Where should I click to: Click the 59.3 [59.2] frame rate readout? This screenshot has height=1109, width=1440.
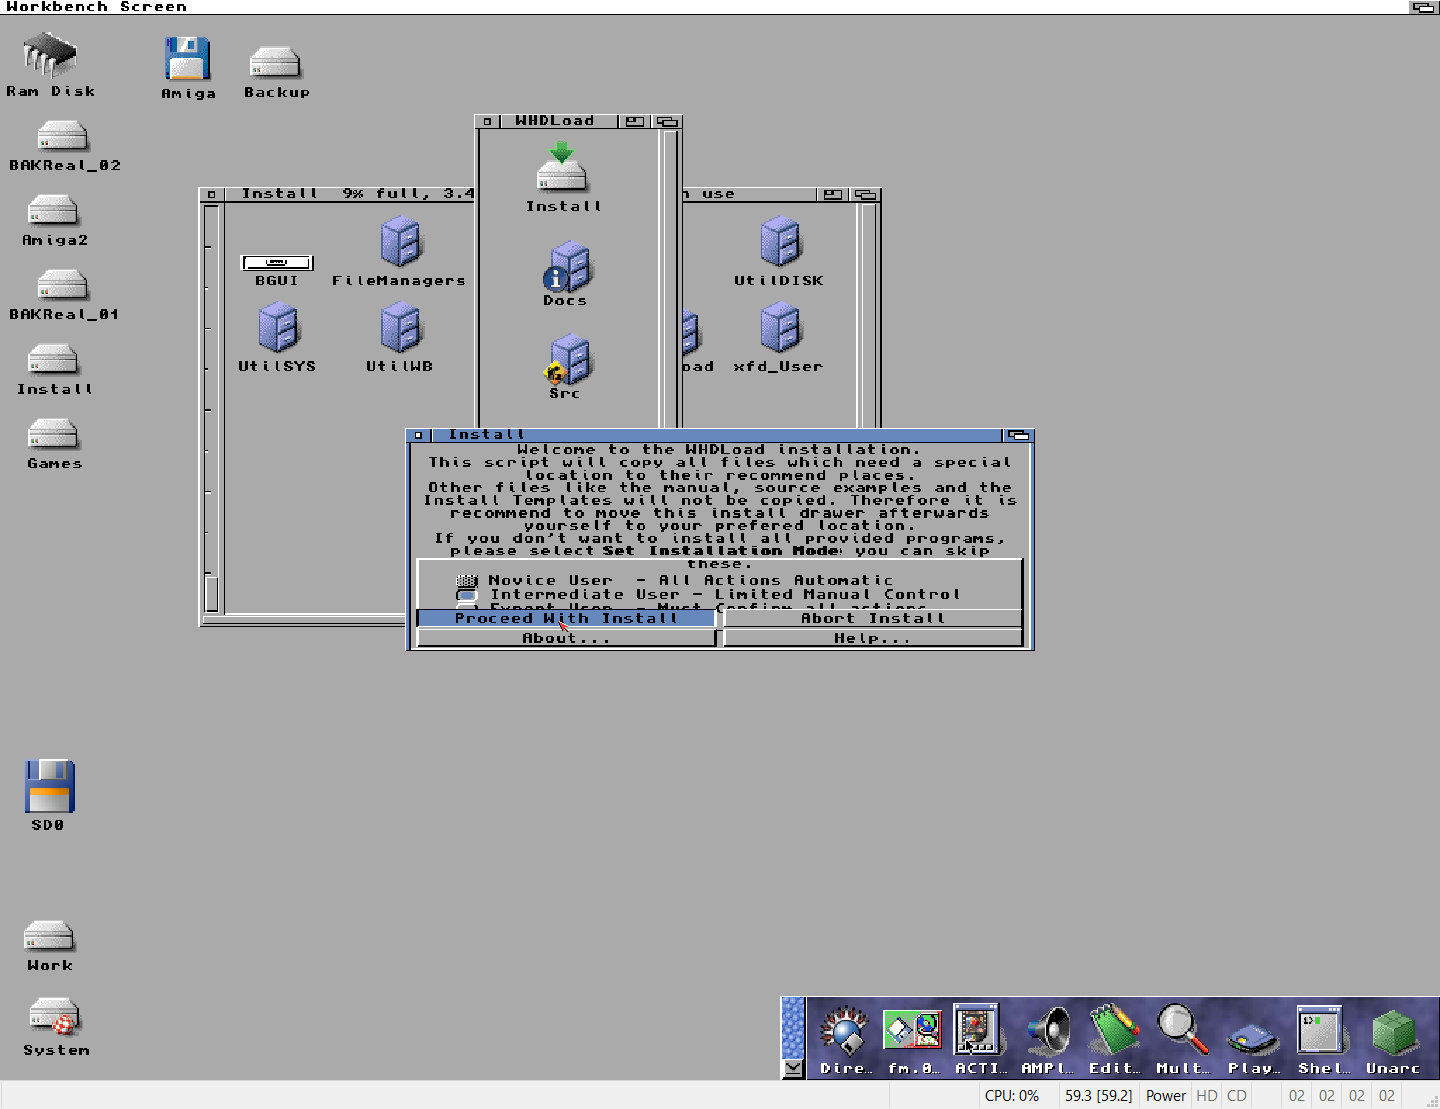click(x=1099, y=1096)
